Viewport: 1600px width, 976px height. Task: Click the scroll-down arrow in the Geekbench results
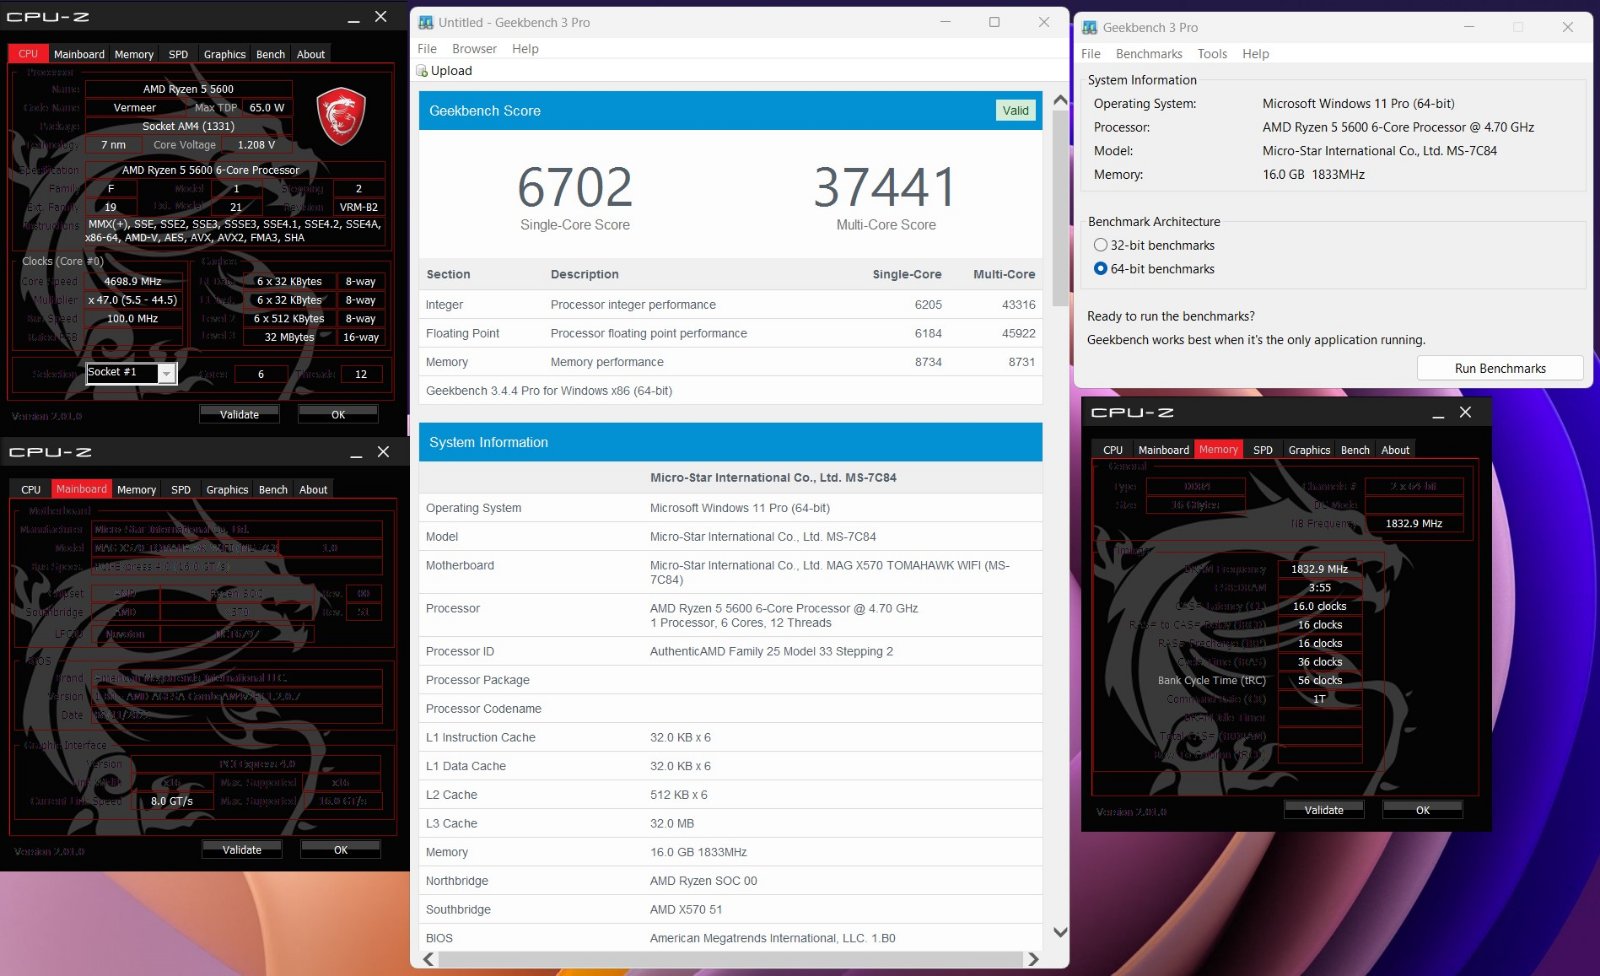pyautogui.click(x=1060, y=932)
